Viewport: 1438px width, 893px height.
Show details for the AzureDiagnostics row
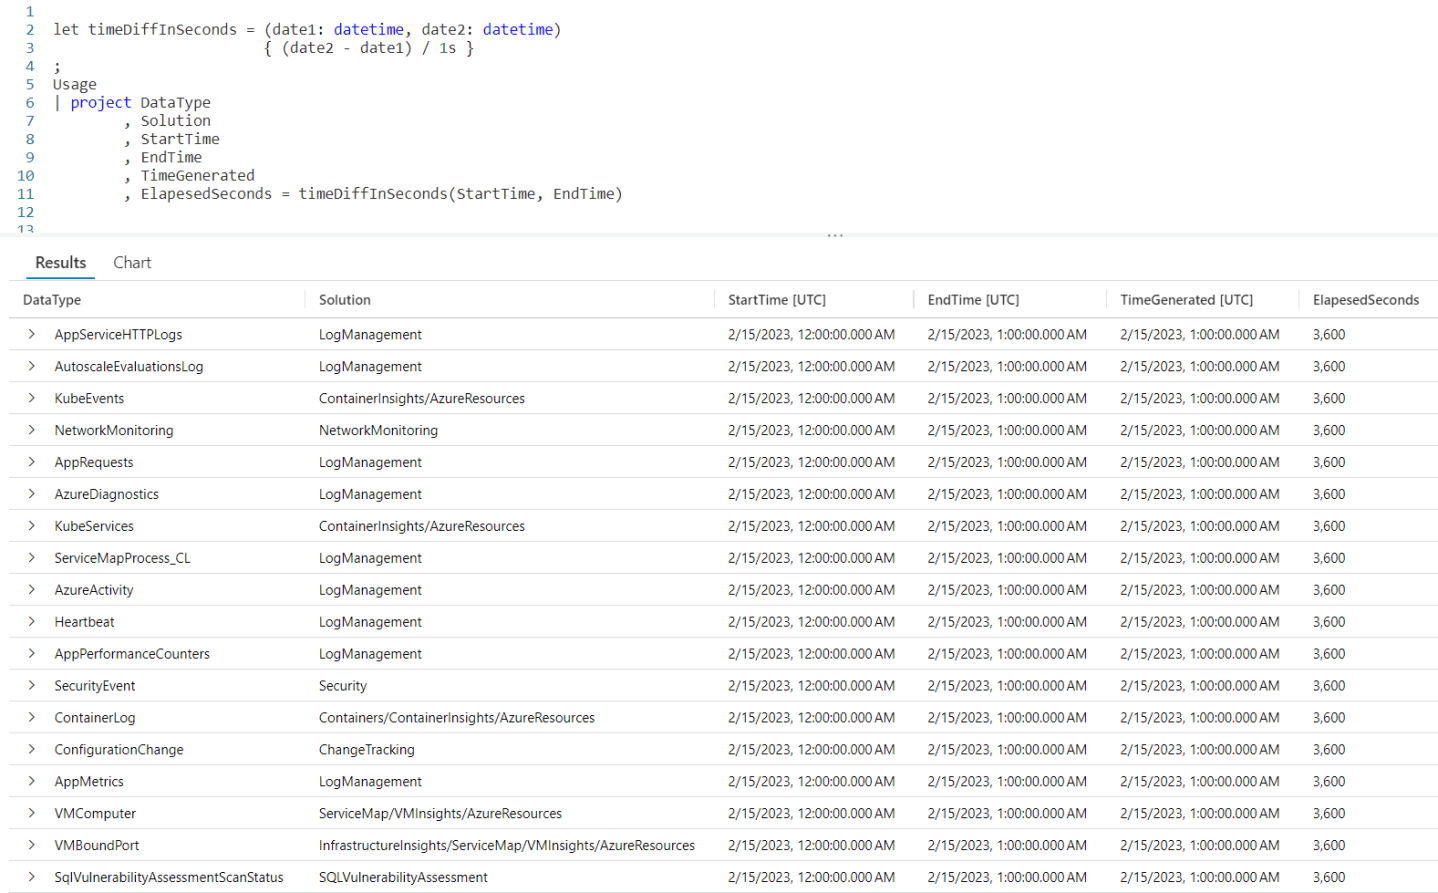(32, 494)
